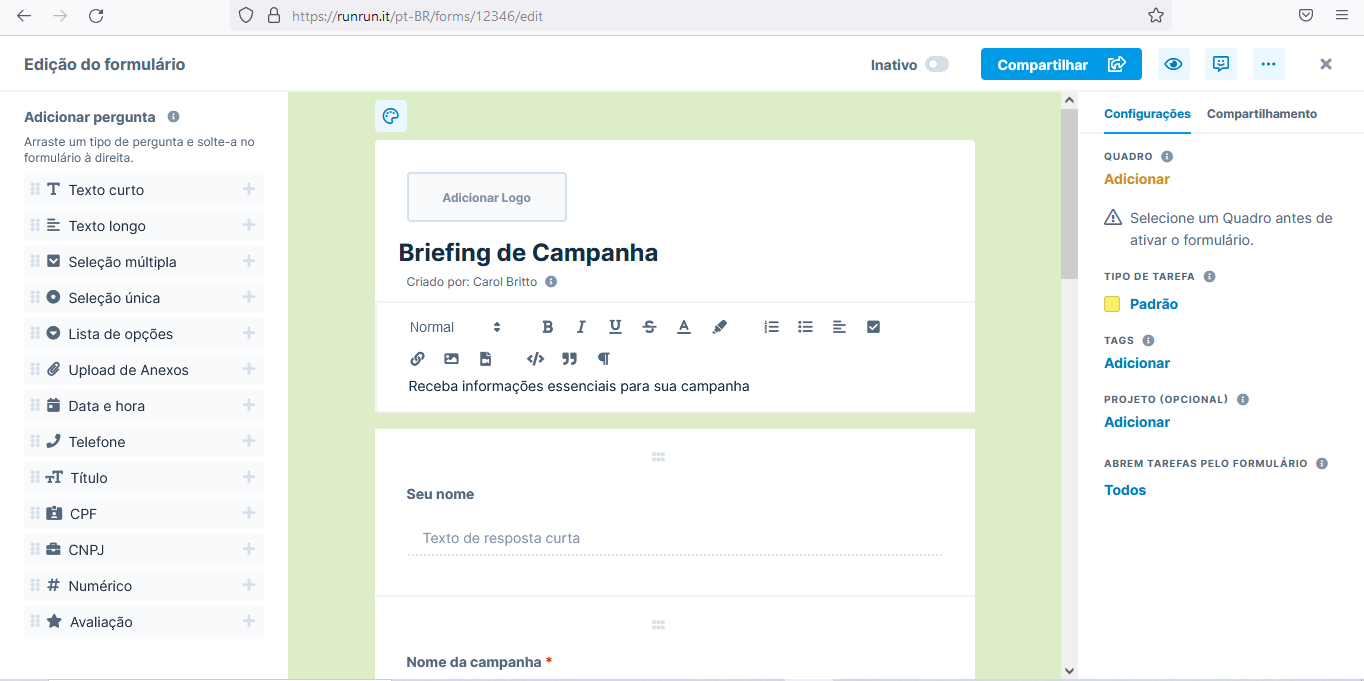Open the feedback chat icon in header
Image resolution: width=1364 pixels, height=681 pixels.
1221,64
